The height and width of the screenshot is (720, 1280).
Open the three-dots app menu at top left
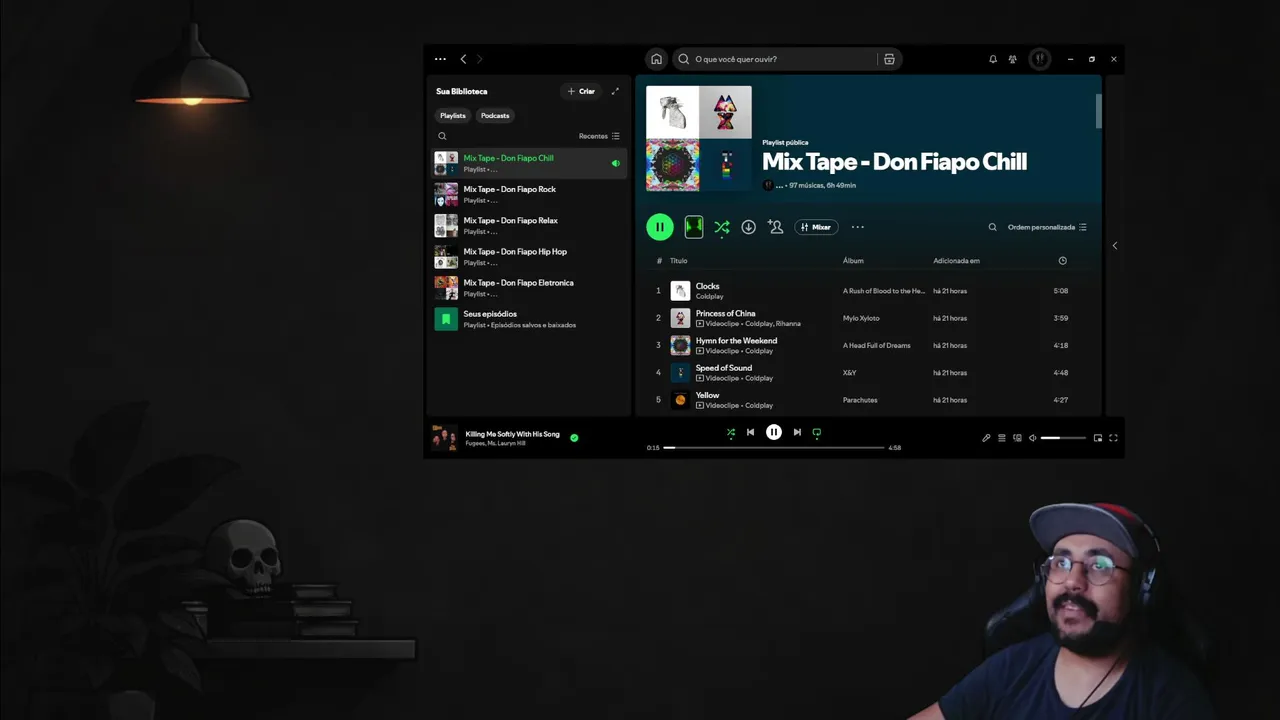click(x=440, y=59)
